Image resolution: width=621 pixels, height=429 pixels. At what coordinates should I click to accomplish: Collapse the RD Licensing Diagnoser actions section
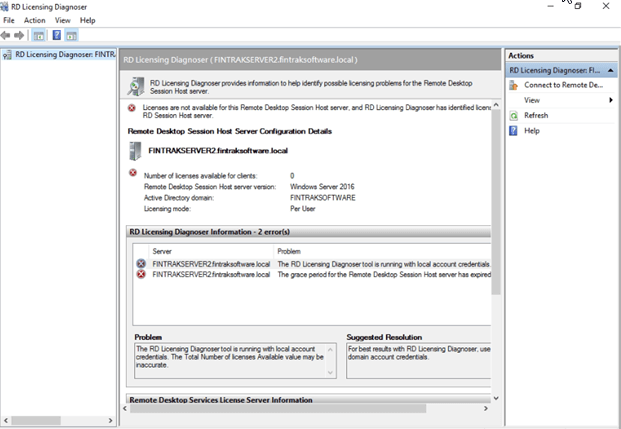610,71
